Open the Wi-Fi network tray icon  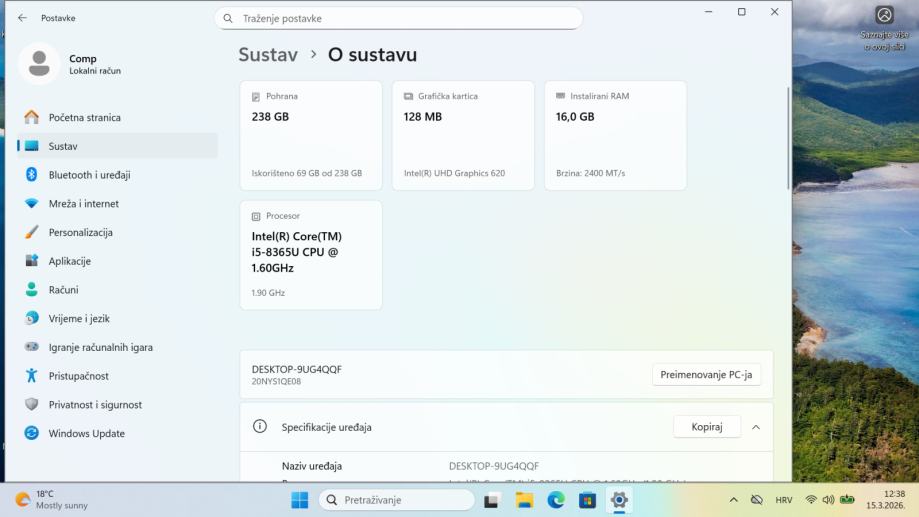pyautogui.click(x=811, y=500)
